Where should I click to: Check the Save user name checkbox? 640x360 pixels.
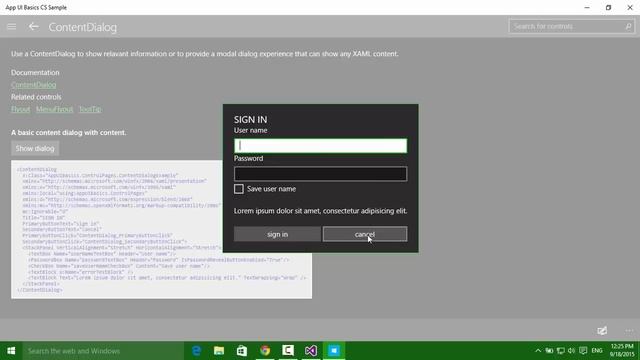(239, 189)
